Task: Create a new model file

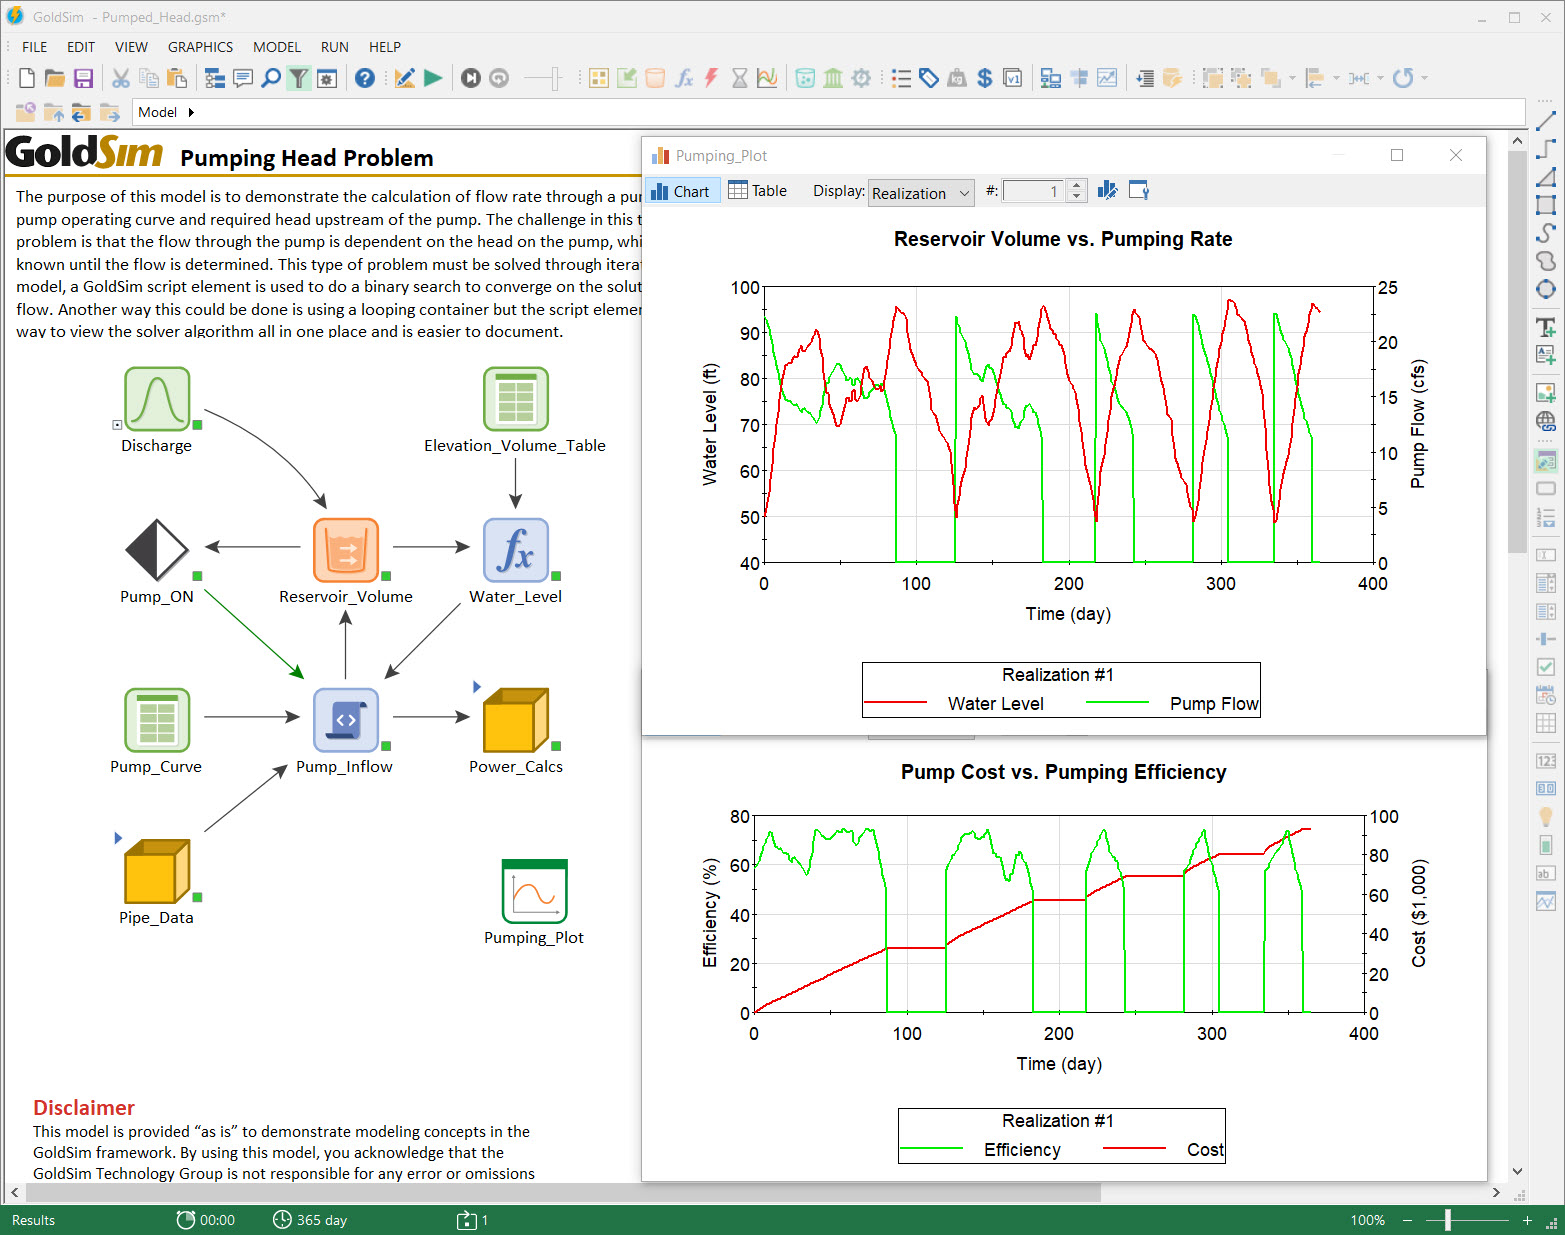Action: [x=27, y=78]
